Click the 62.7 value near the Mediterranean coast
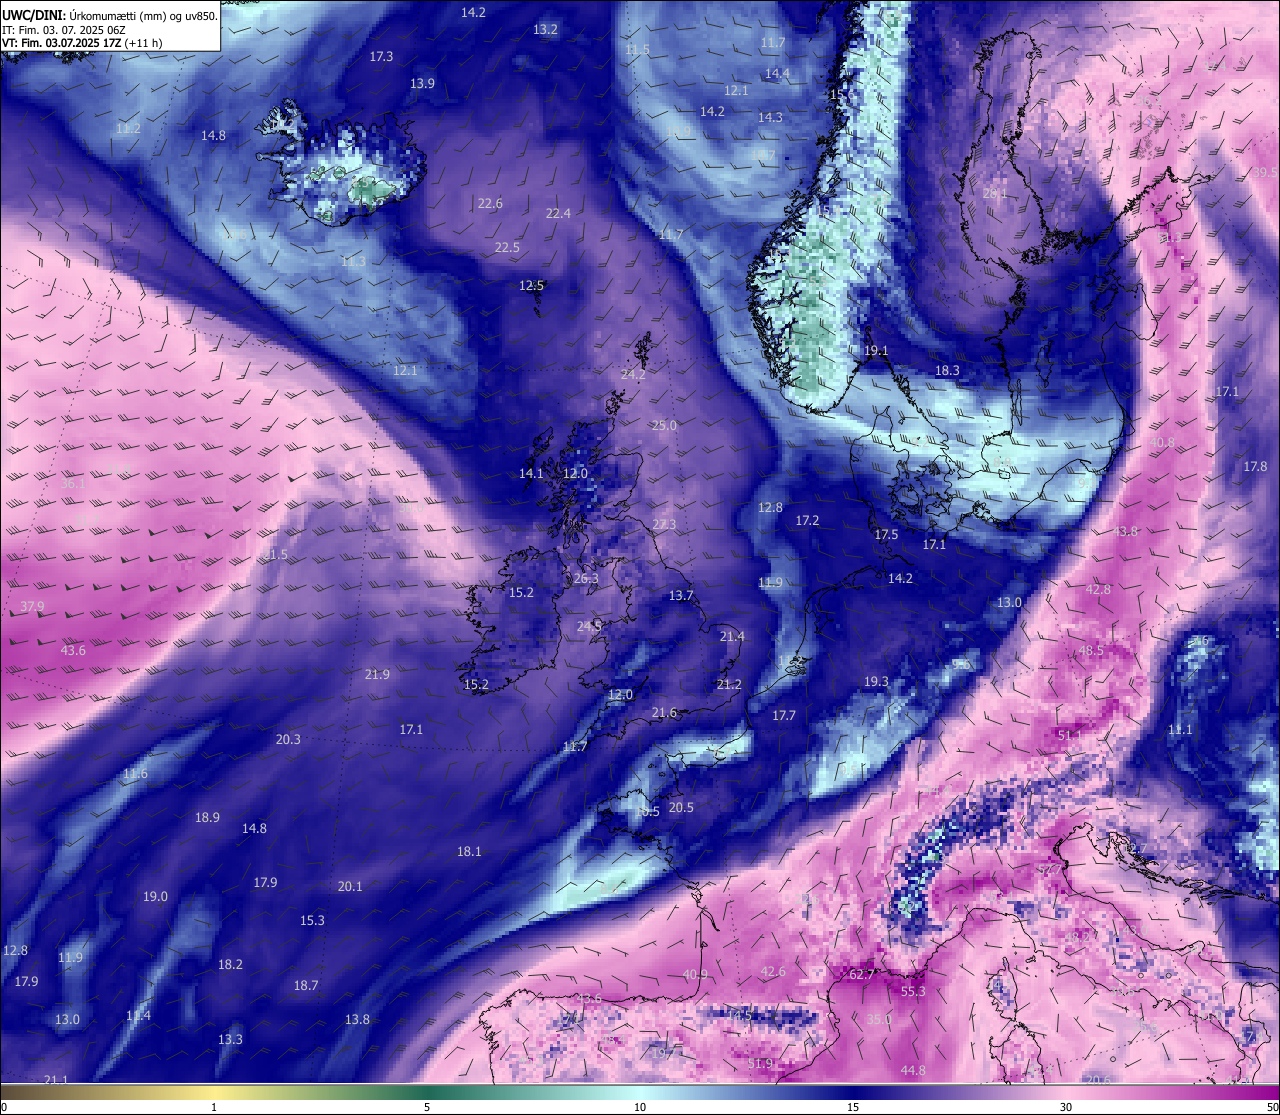The height and width of the screenshot is (1115, 1280). 861,974
